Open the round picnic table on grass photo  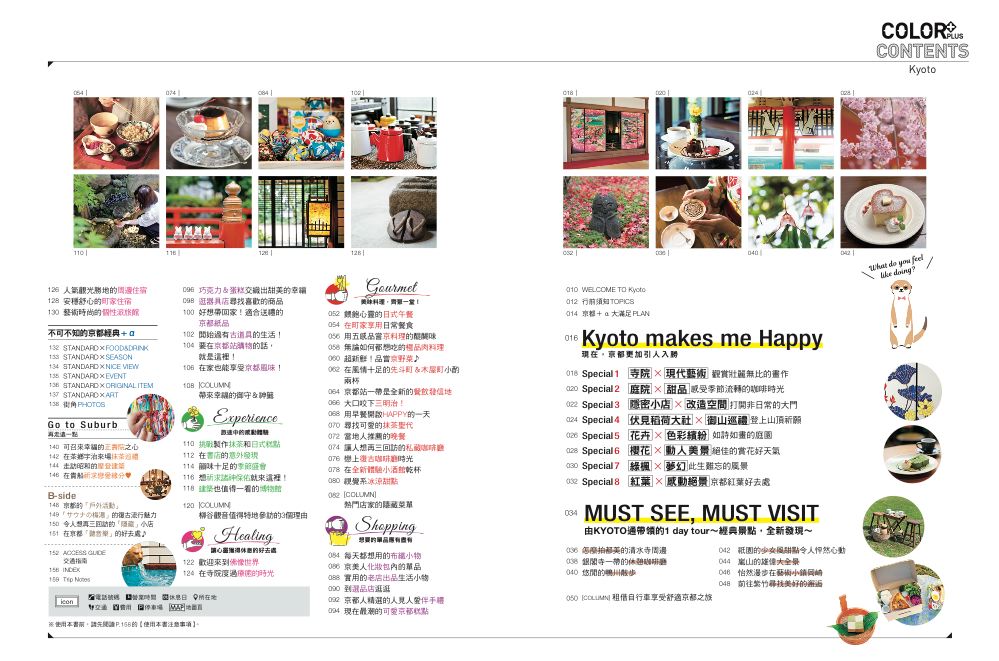[893, 526]
